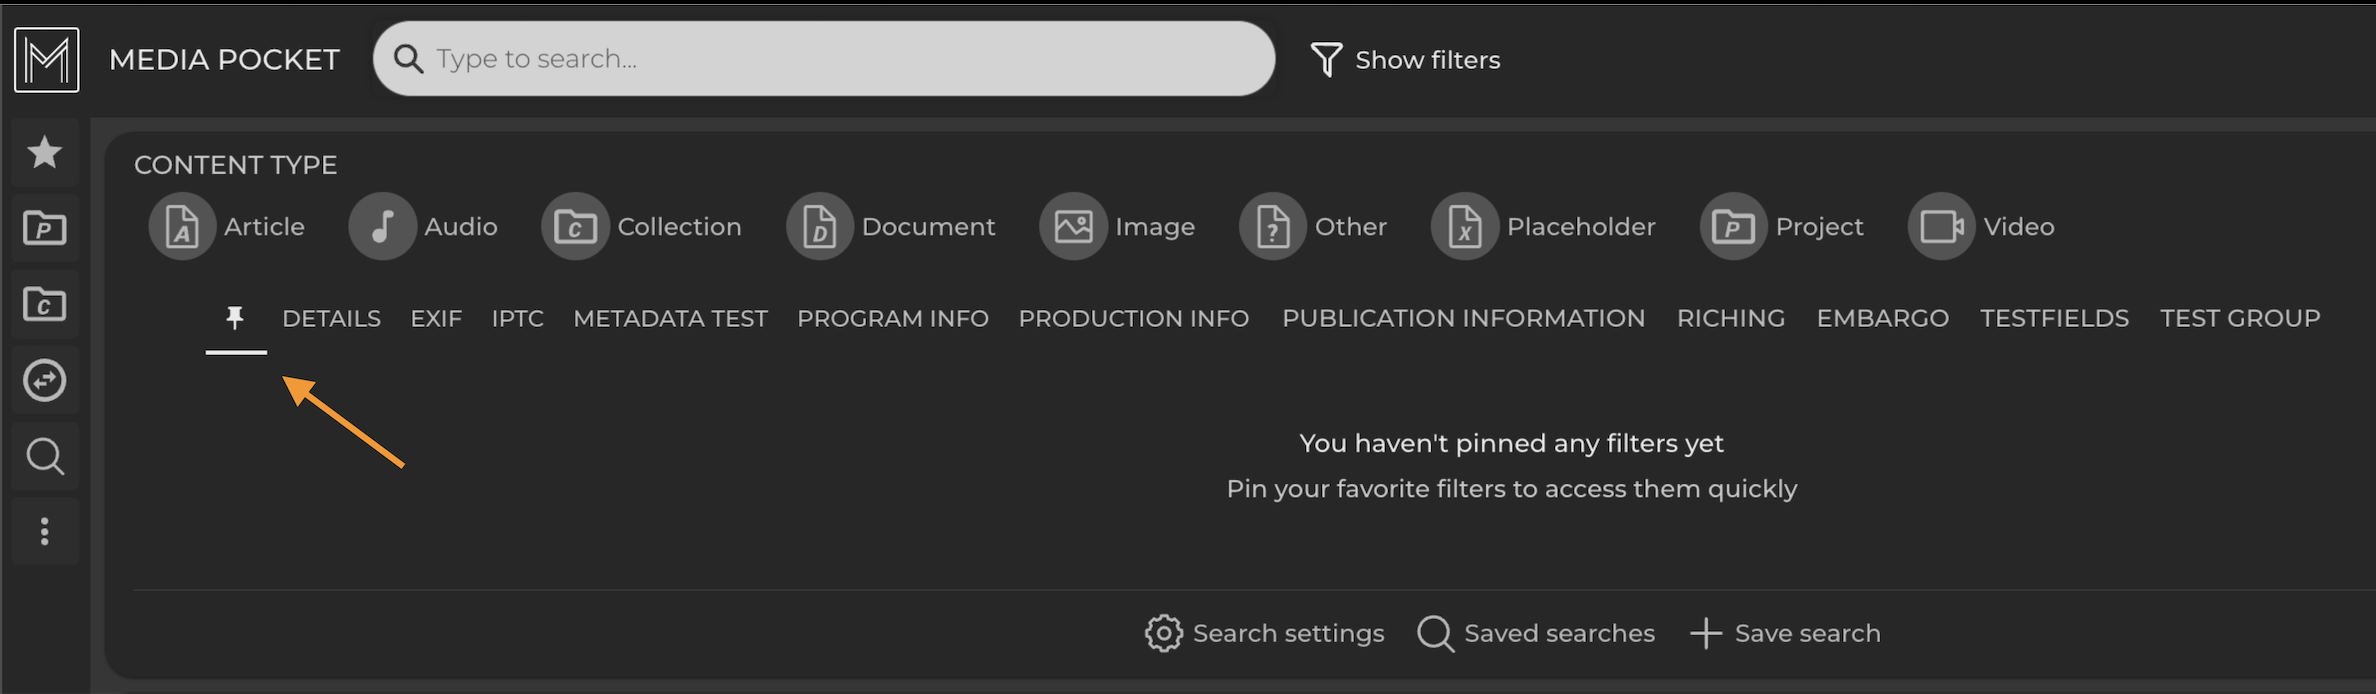Open the Saved searches list
Image resolution: width=2376 pixels, height=694 pixels.
1536,634
